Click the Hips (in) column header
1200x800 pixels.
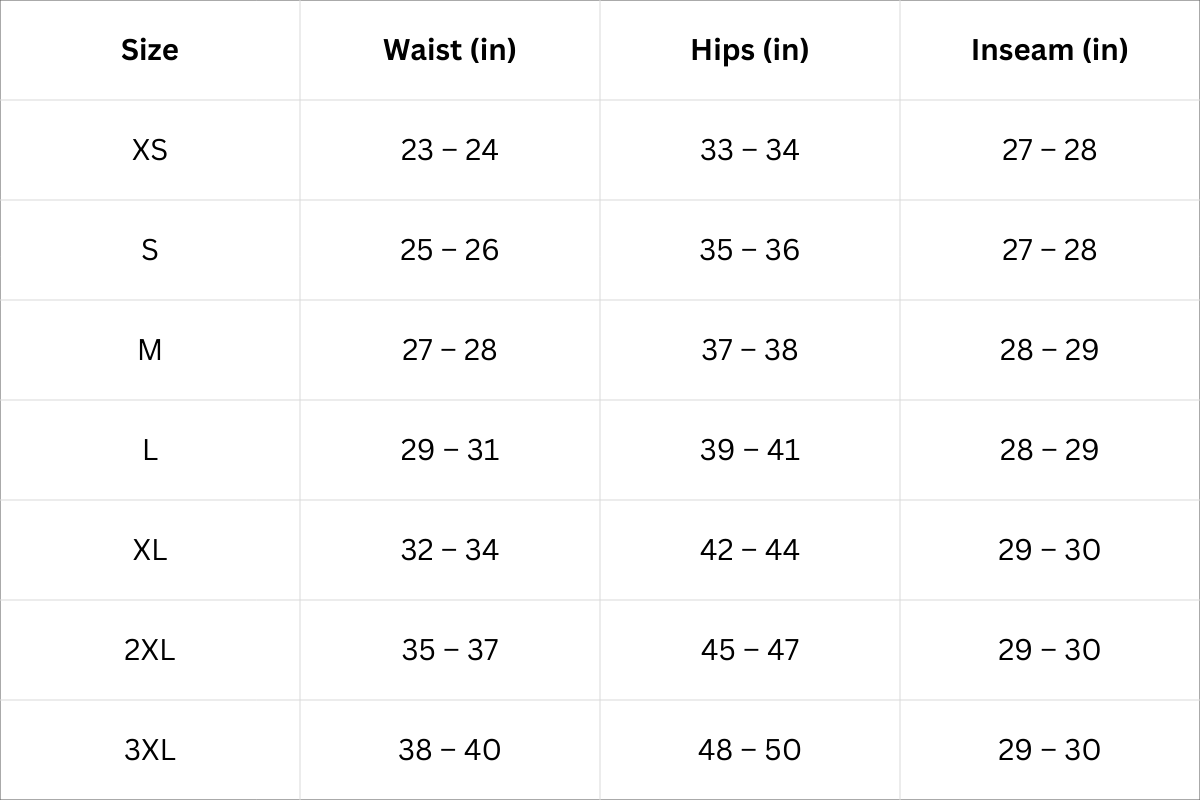pyautogui.click(x=749, y=50)
